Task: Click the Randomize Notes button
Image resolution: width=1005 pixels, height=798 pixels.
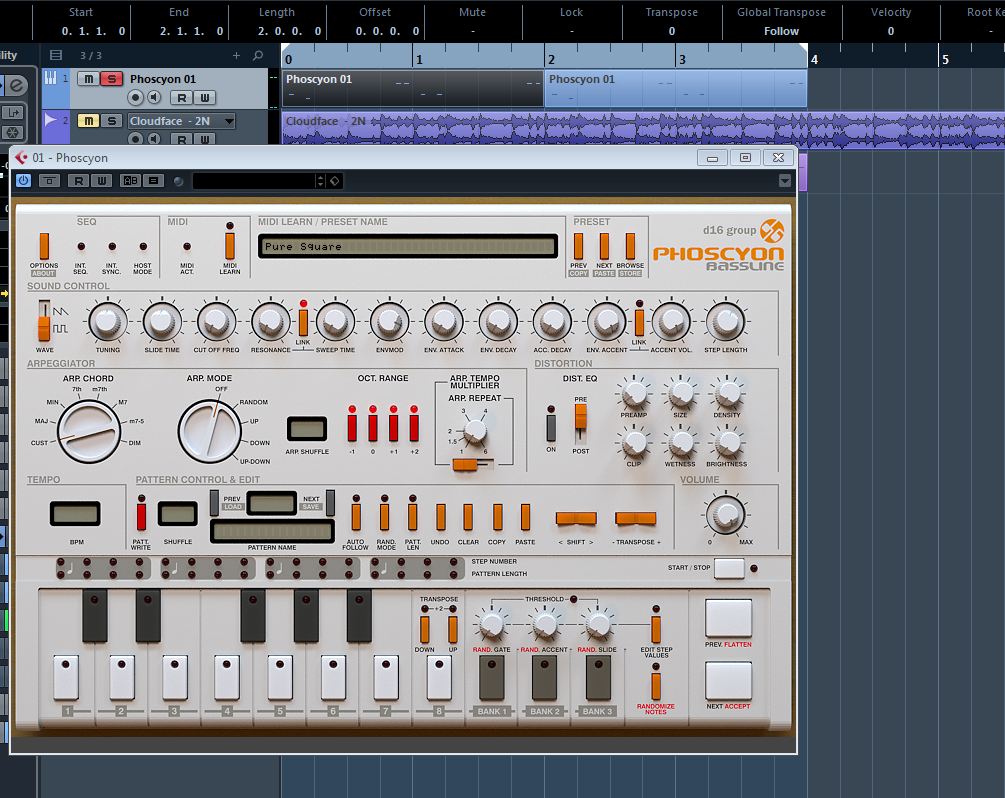Action: [x=656, y=686]
